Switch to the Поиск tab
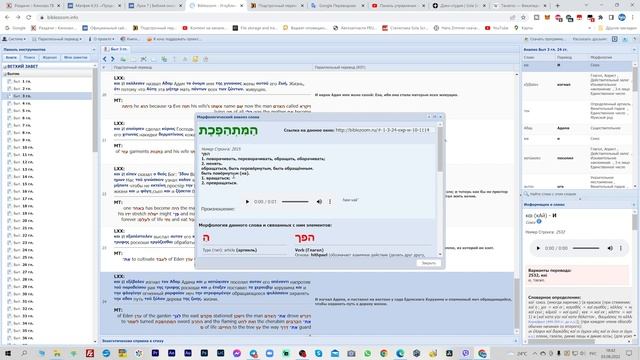The image size is (640, 360). pyautogui.click(x=29, y=58)
